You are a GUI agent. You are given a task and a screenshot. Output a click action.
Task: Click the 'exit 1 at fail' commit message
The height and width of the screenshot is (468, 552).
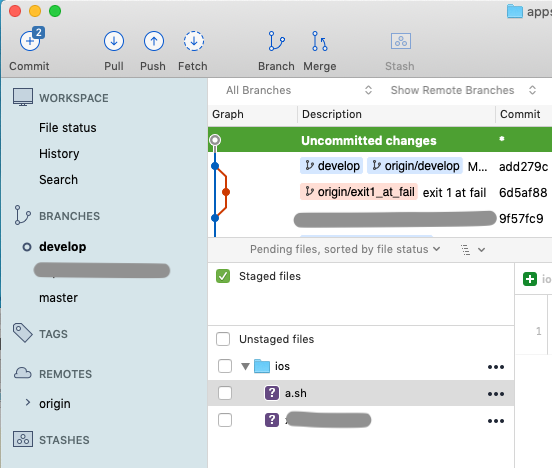[x=454, y=193]
